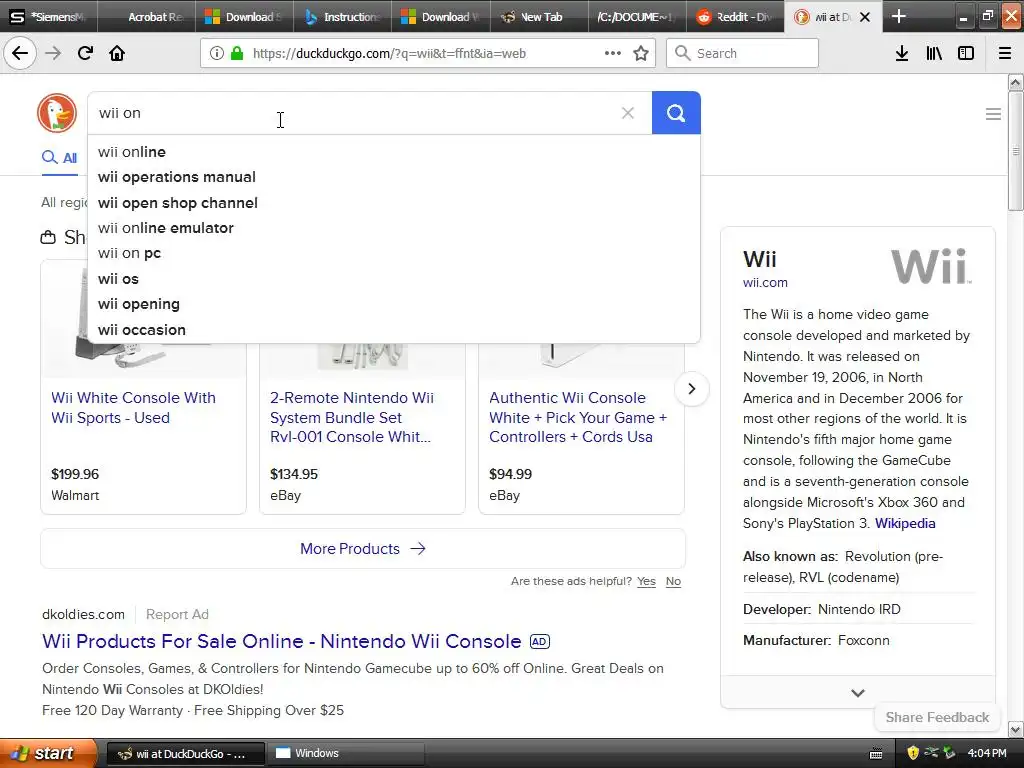Pick suggestion wii open shop channel
This screenshot has width=1024, height=768.
(394, 203)
